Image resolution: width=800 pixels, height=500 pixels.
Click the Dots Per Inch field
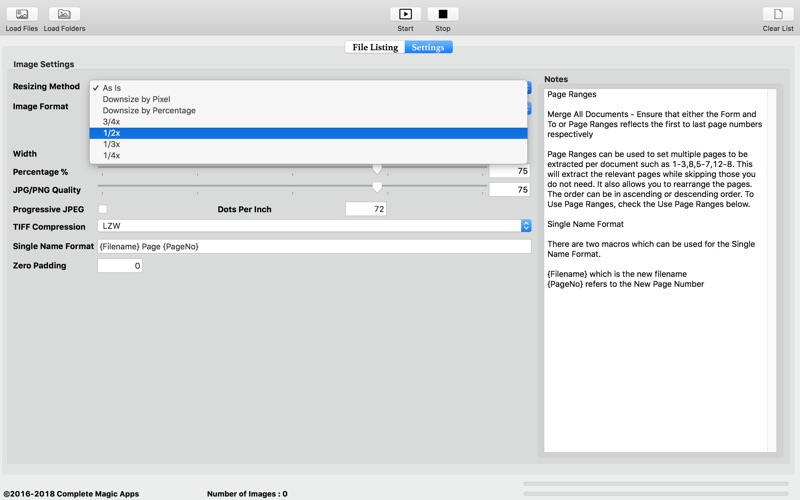[x=366, y=209]
